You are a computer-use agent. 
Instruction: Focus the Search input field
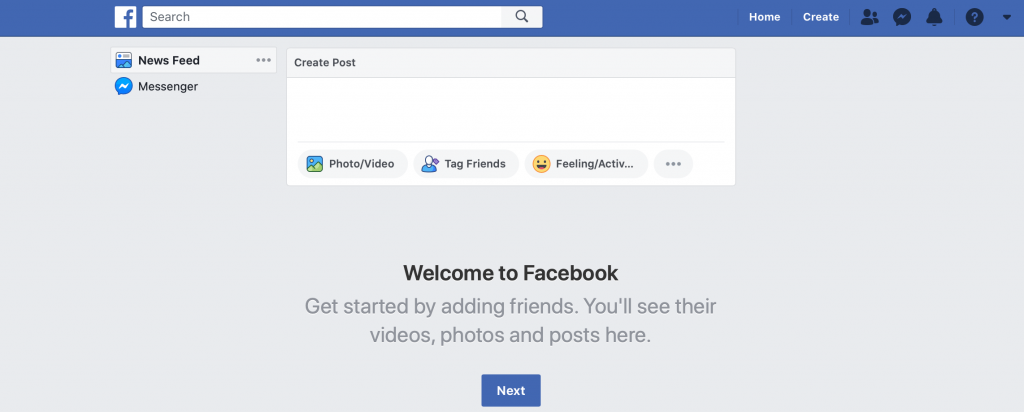322,17
